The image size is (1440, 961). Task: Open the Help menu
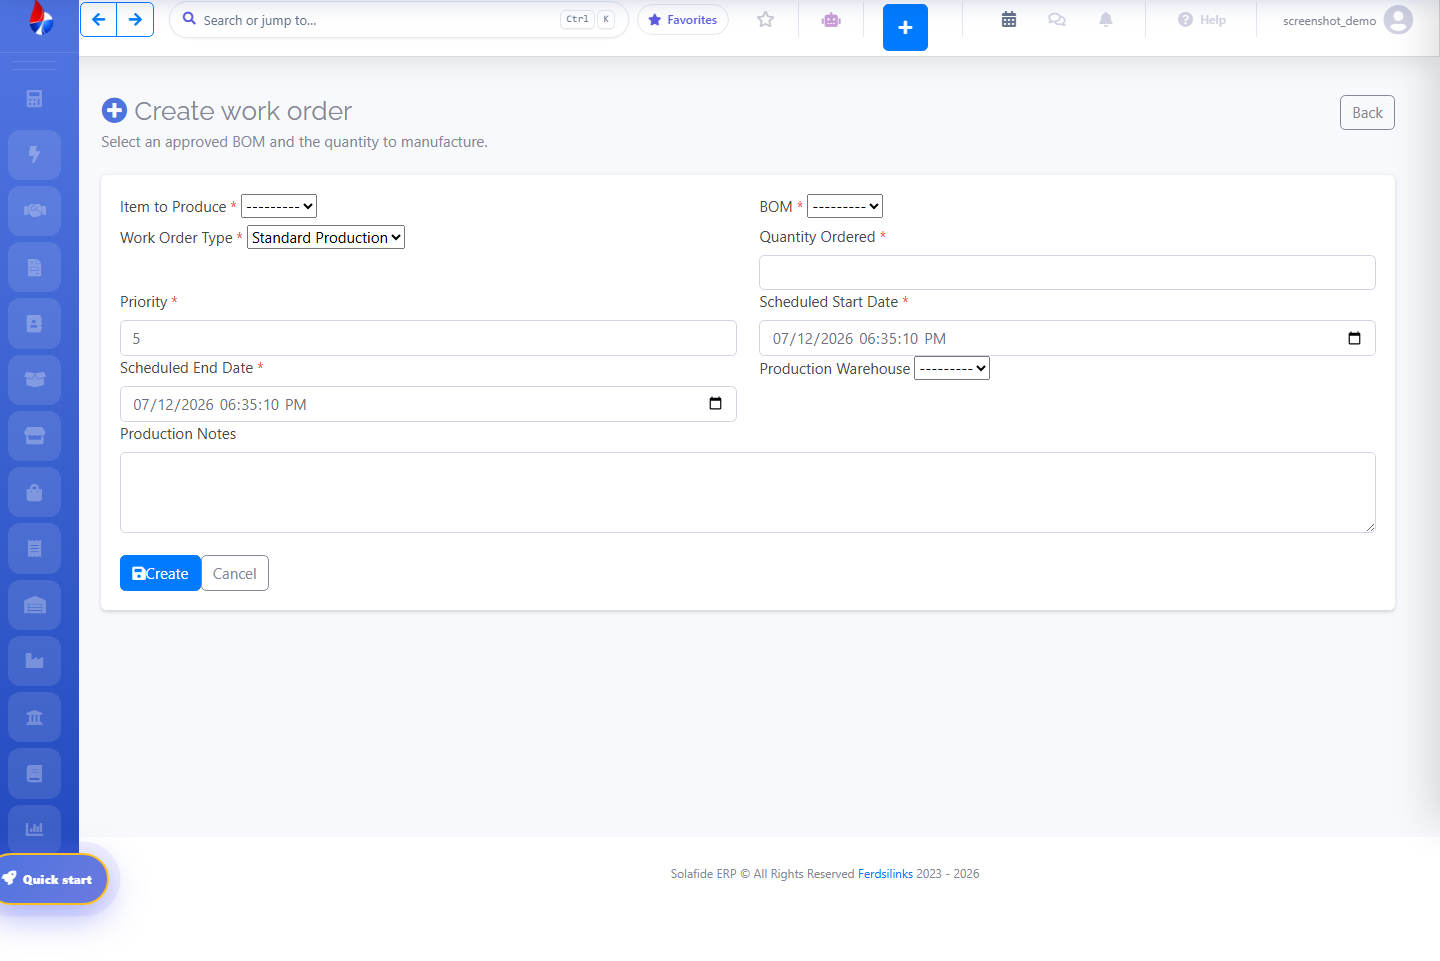[1202, 20]
